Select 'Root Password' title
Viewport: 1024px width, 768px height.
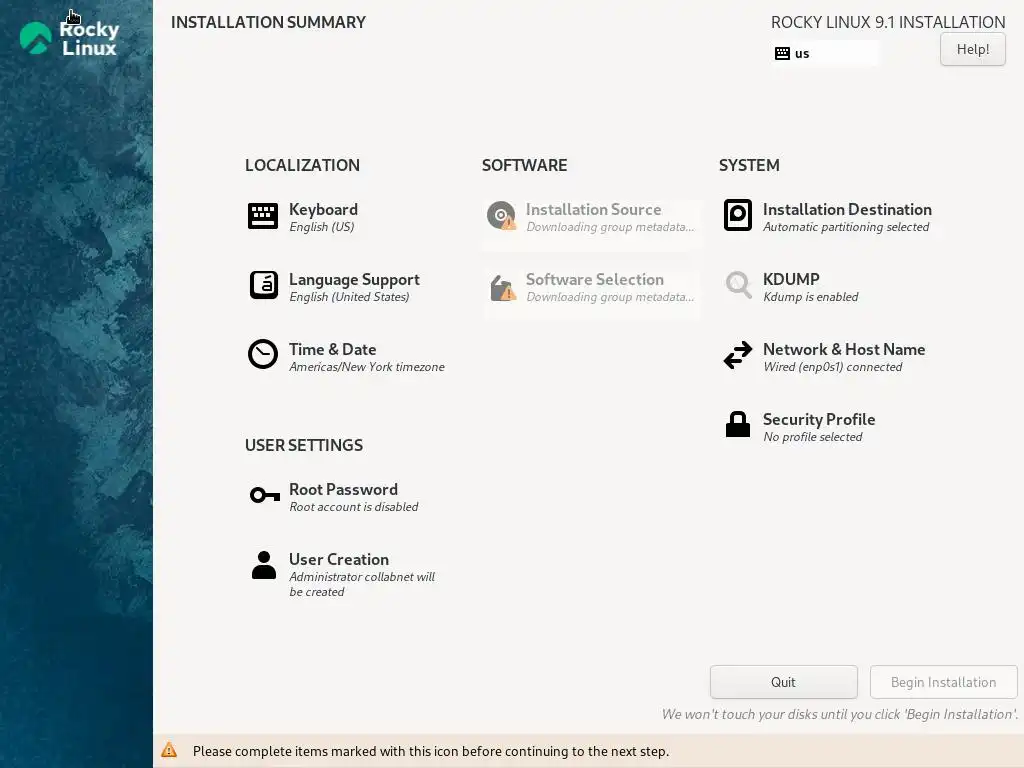(344, 489)
